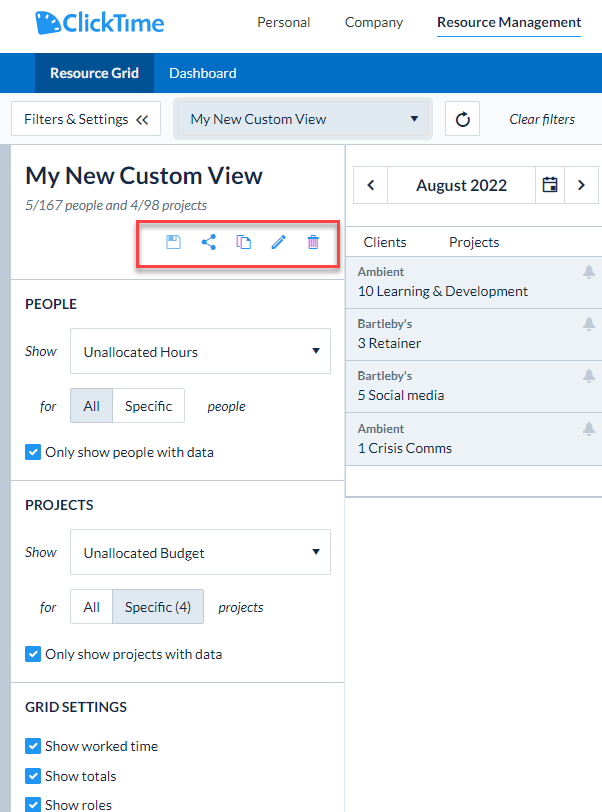Collapse the Filters & Settings panel
602x812 pixels.
(x=86, y=119)
